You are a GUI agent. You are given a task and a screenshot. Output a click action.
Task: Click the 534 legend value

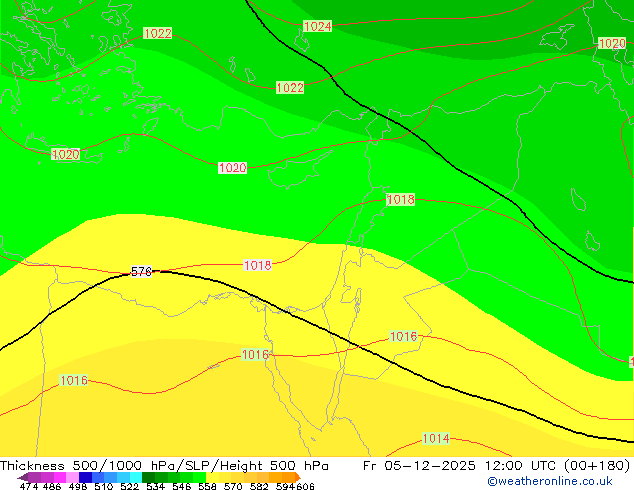coord(156,486)
